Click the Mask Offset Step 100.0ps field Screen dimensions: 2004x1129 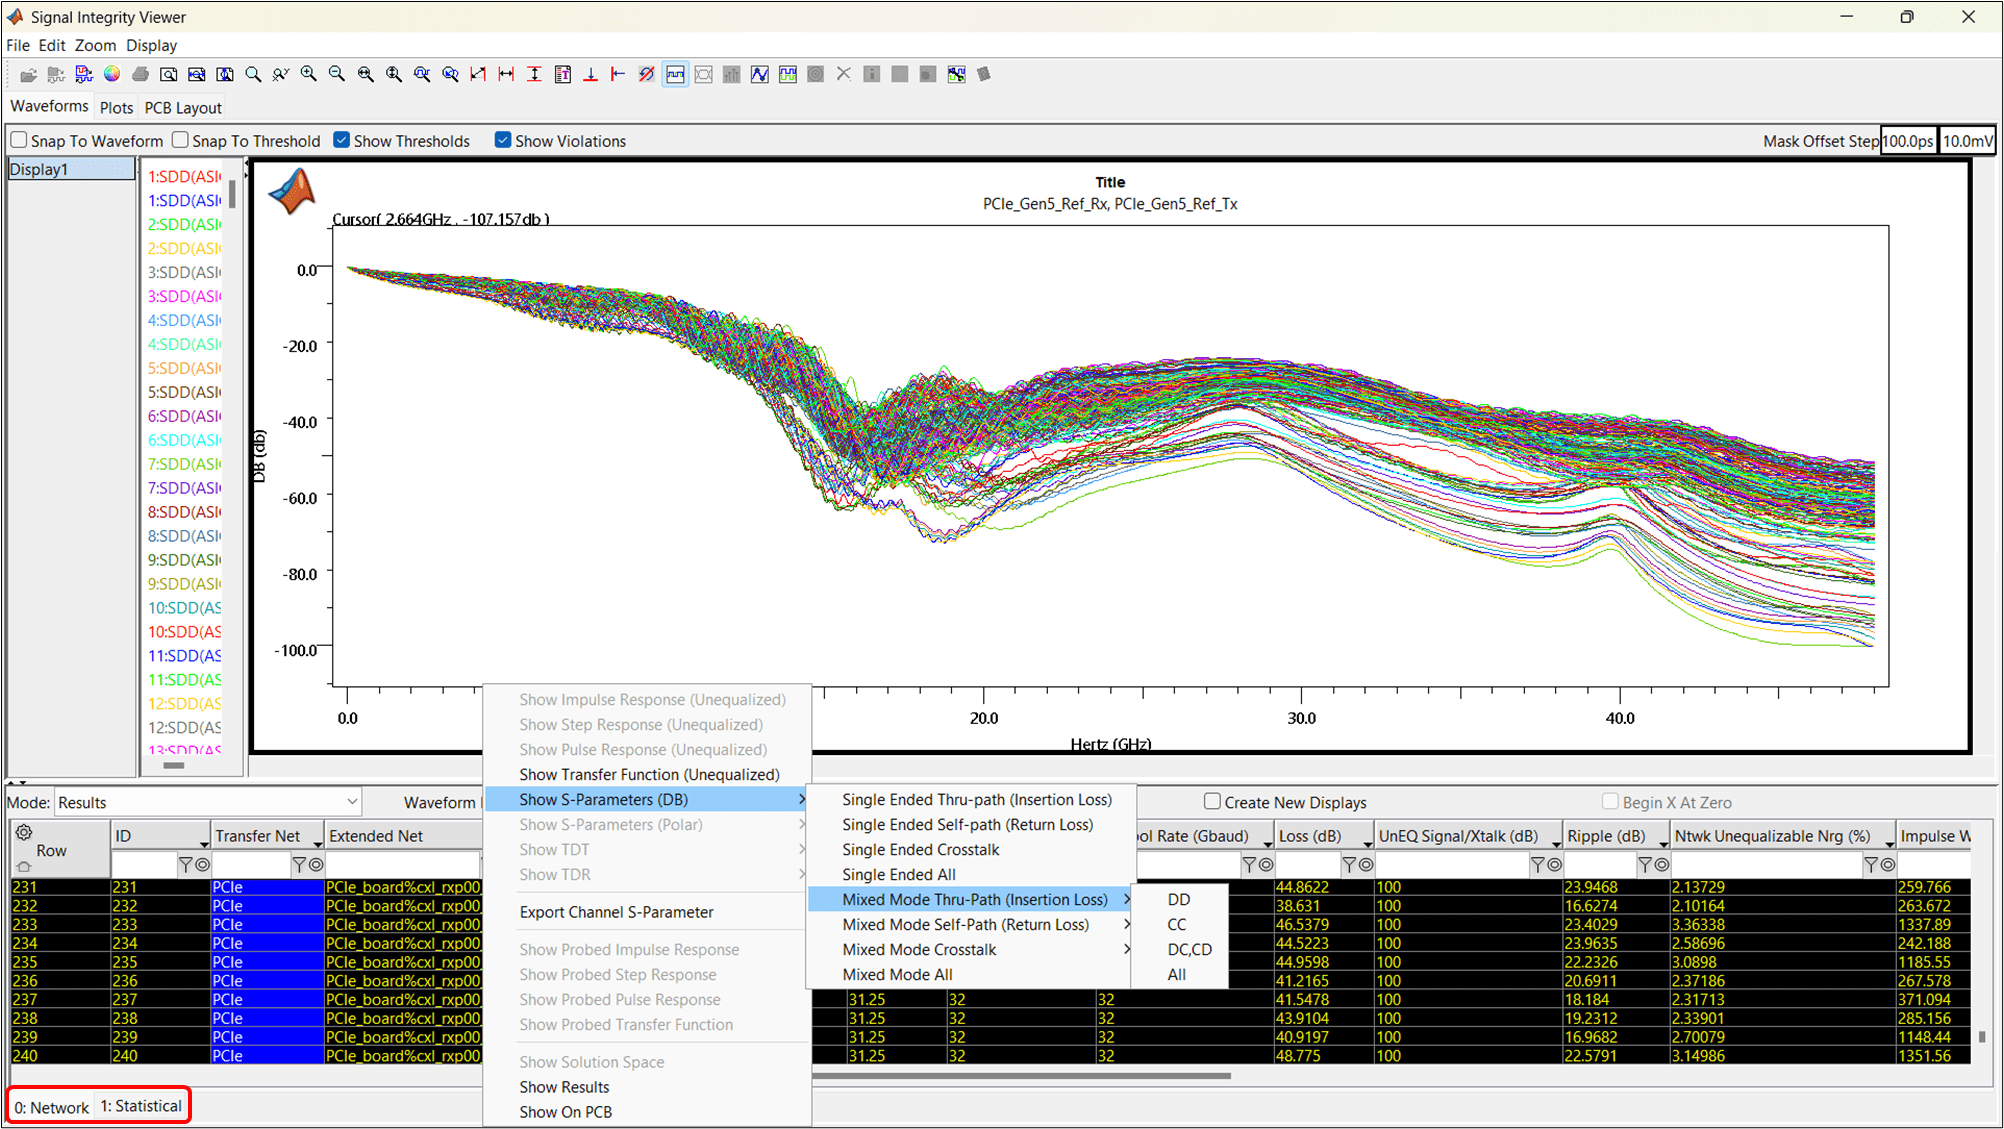click(1907, 141)
